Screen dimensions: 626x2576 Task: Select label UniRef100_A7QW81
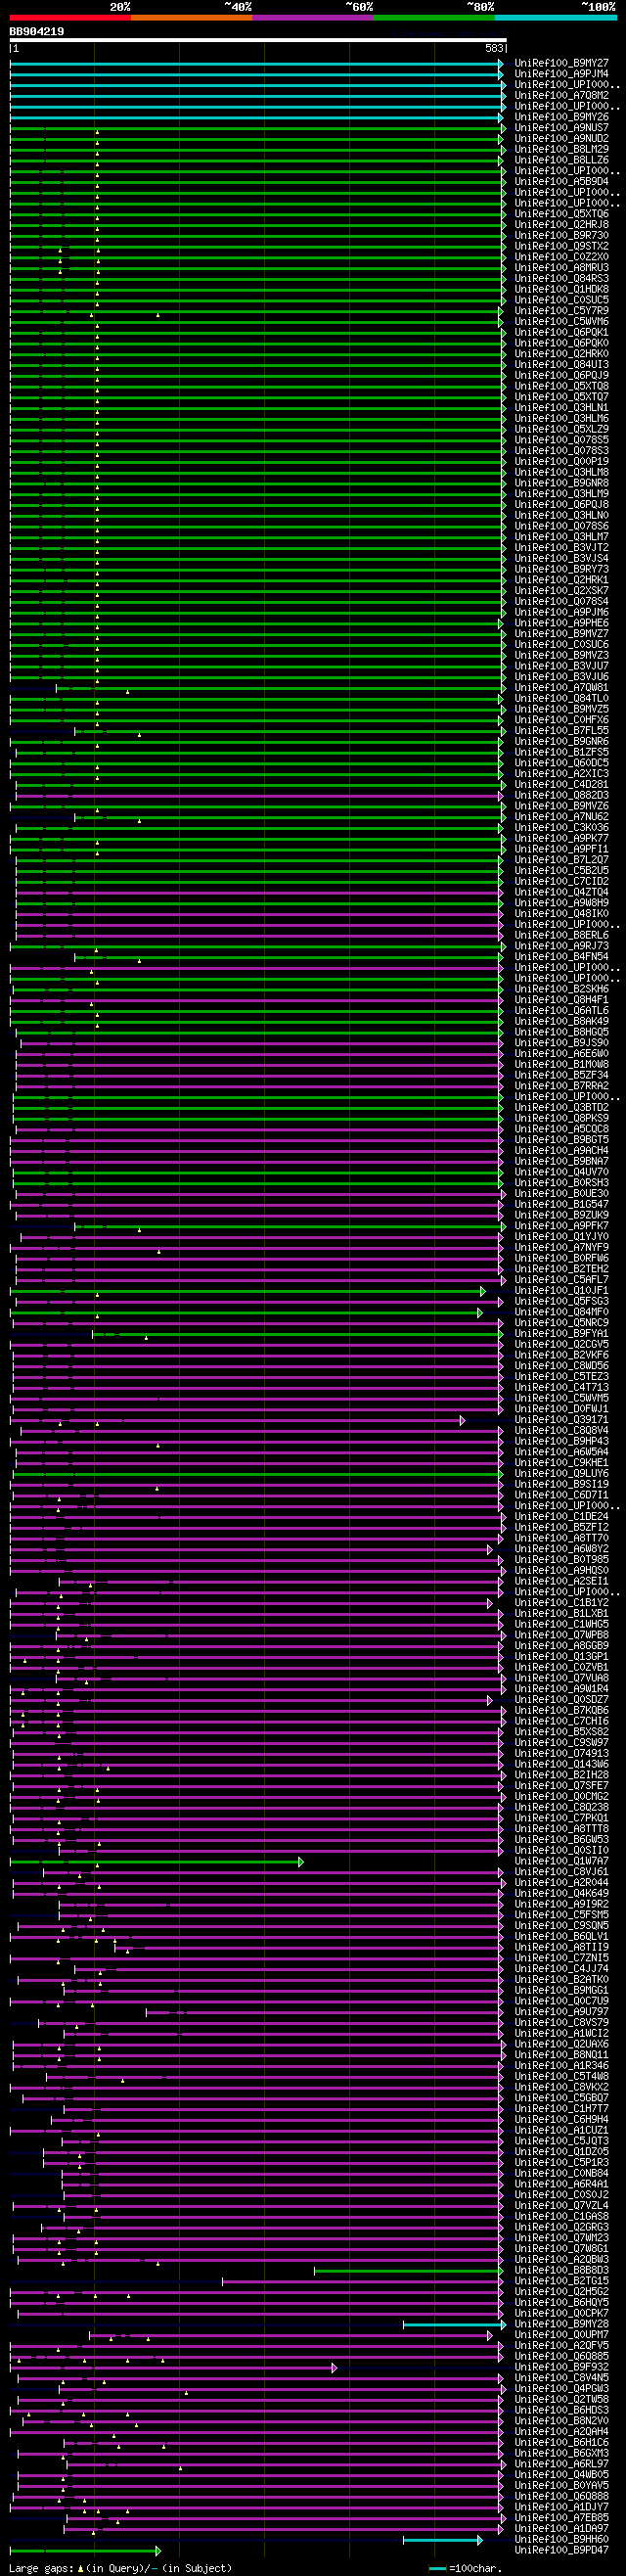[x=562, y=688]
